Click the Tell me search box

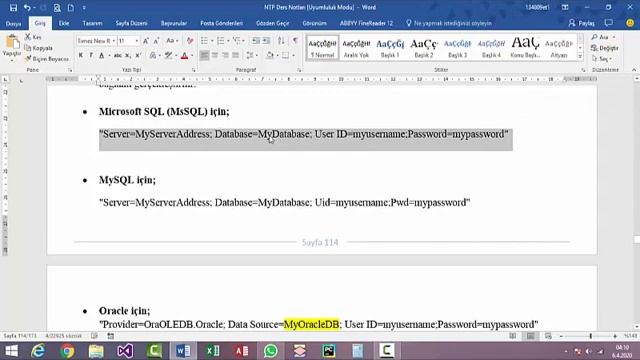[449, 23]
